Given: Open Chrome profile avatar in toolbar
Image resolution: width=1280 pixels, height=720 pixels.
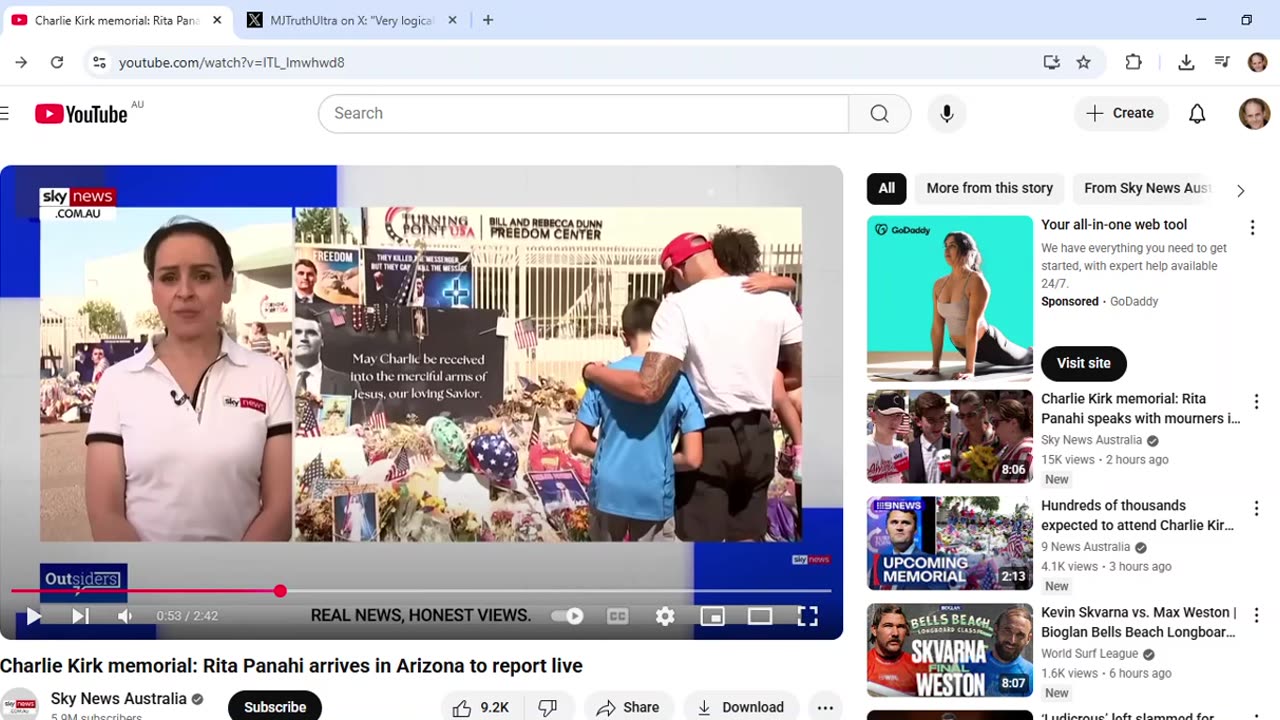Looking at the screenshot, I should (x=1258, y=62).
